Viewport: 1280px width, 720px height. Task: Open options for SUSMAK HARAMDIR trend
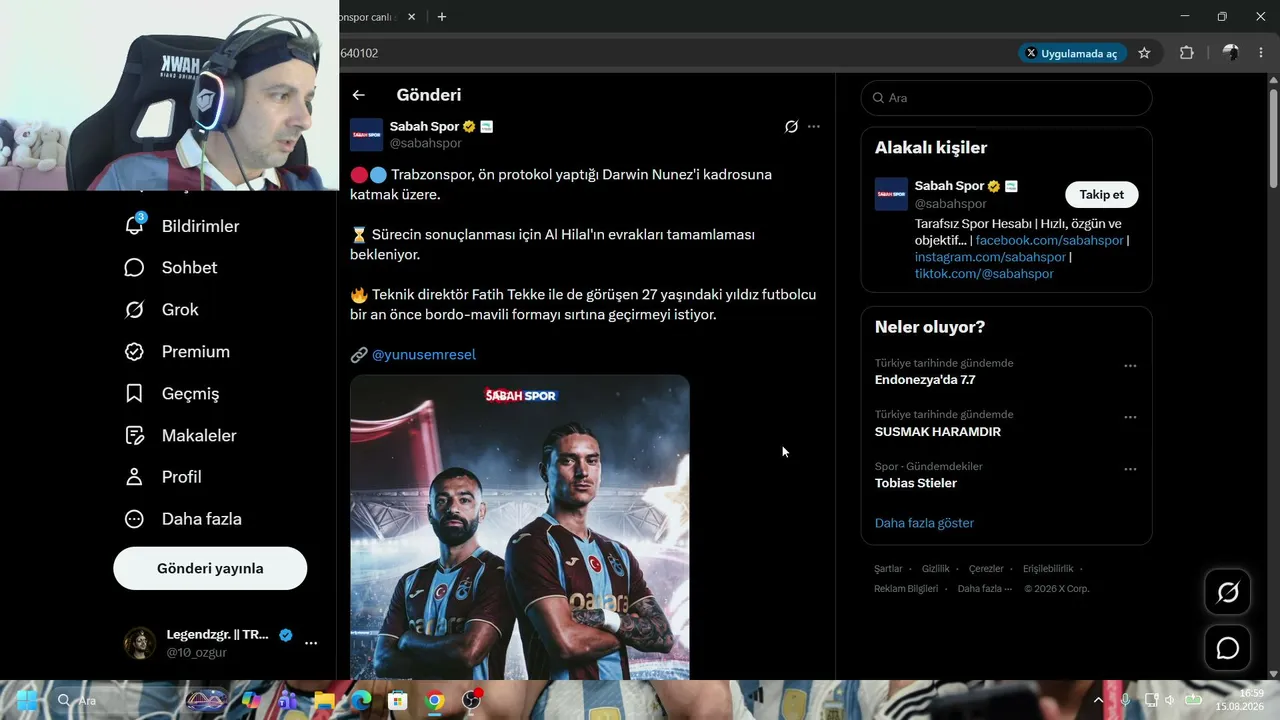1130,417
